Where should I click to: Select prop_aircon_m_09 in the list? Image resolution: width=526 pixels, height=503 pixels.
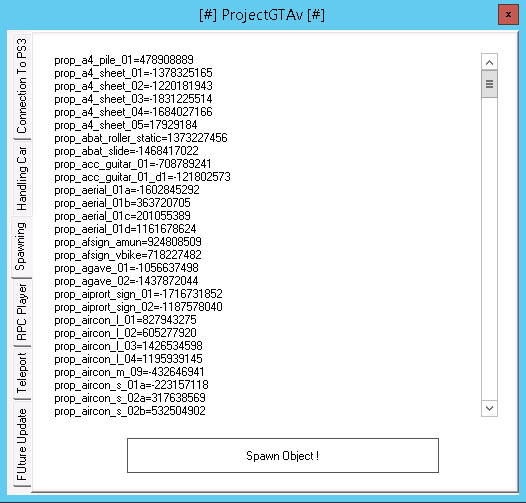pyautogui.click(x=129, y=372)
